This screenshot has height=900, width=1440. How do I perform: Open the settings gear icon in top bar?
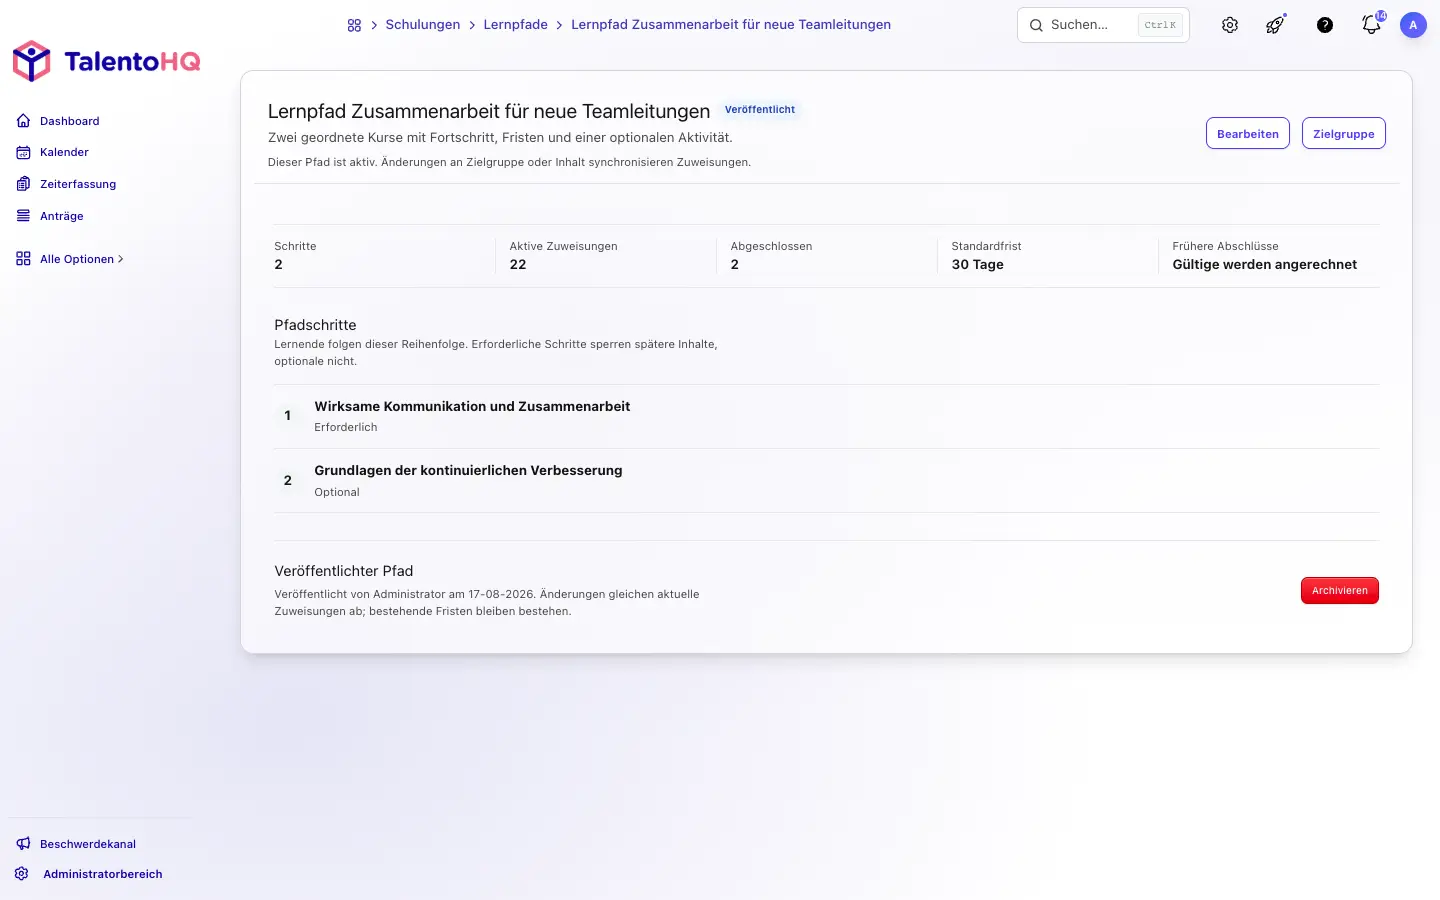pyautogui.click(x=1230, y=25)
